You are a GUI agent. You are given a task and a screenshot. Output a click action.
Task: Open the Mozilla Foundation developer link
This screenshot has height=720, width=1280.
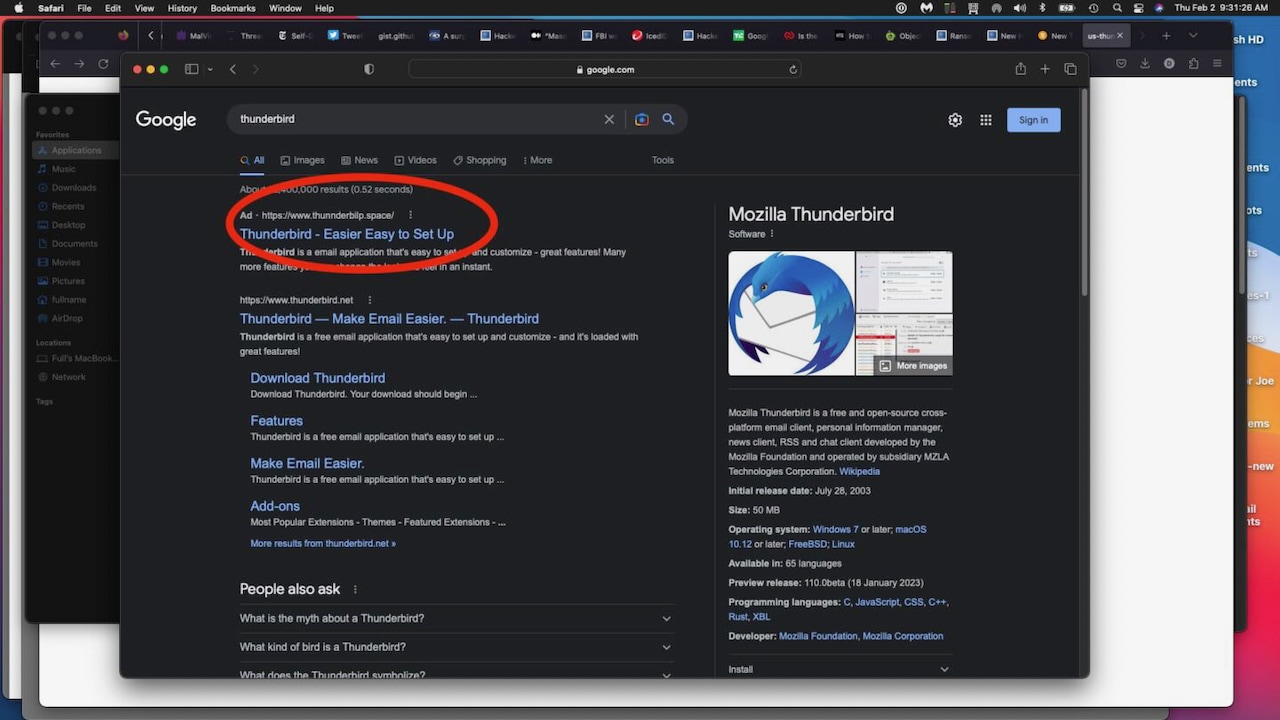818,636
